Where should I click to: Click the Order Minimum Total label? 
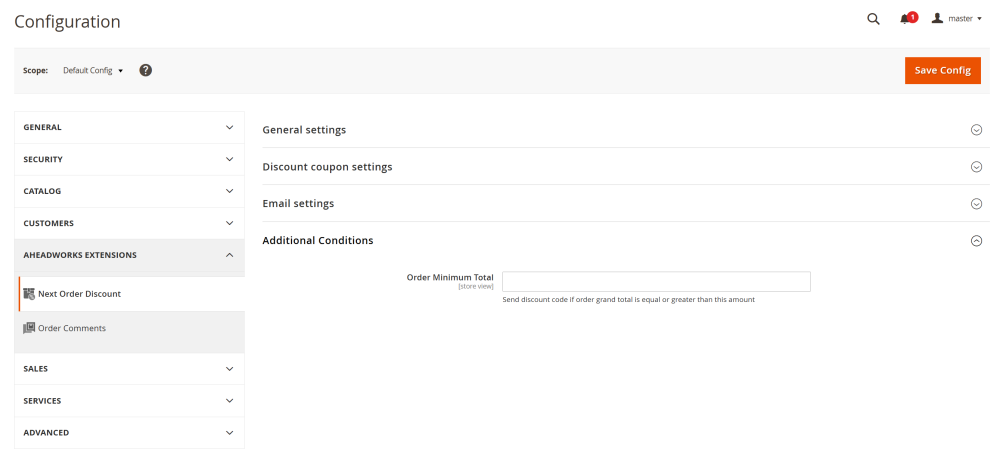[x=450, y=278]
